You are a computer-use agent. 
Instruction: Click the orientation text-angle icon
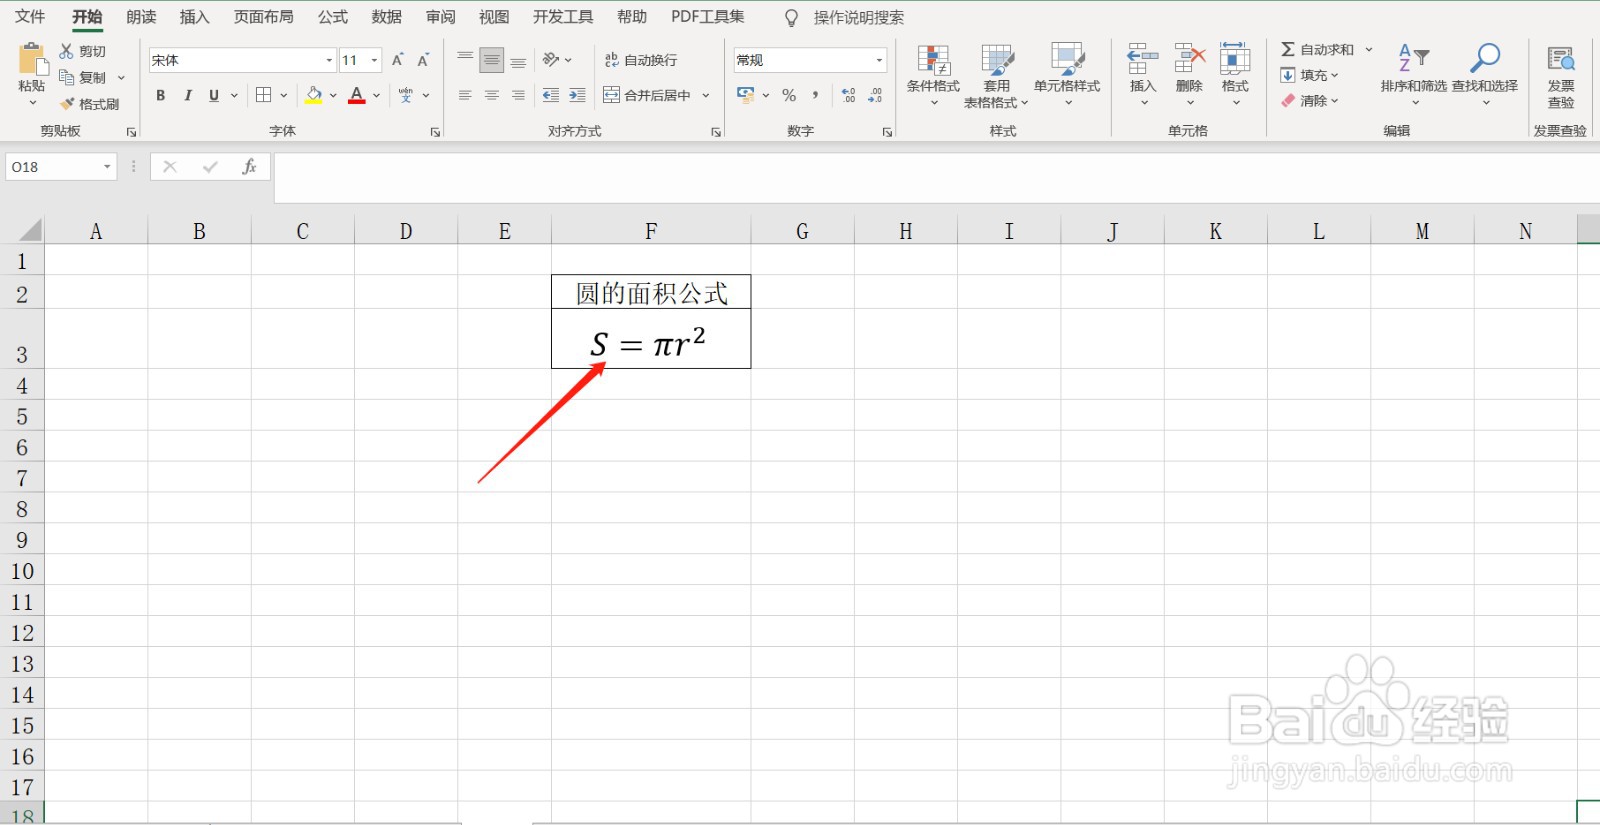(x=551, y=60)
